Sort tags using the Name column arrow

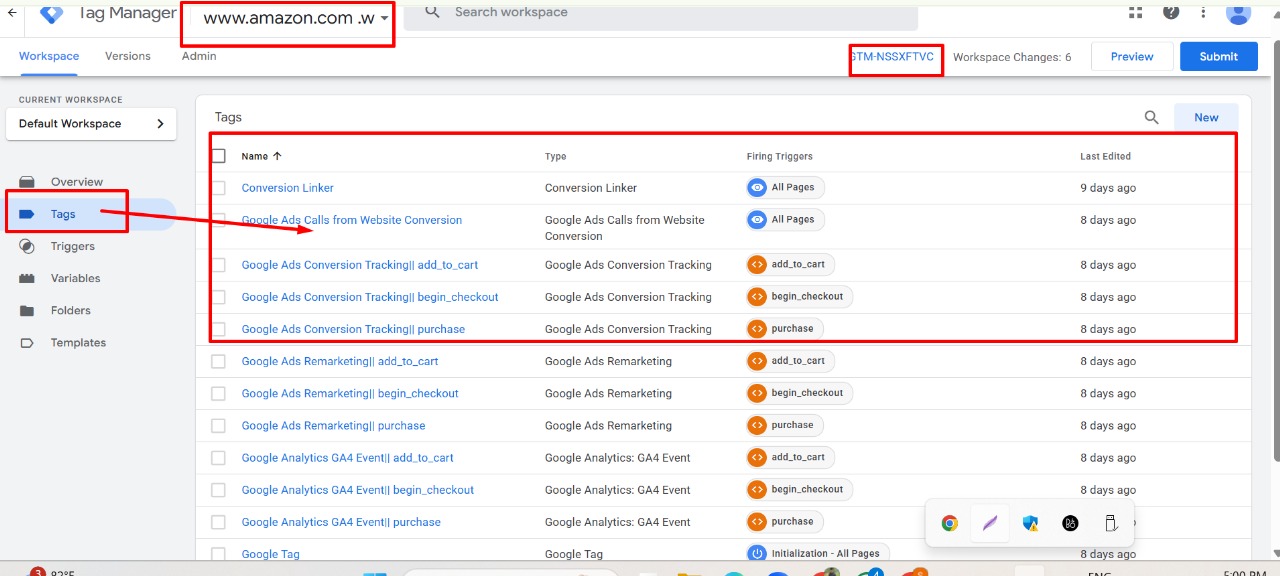pyautogui.click(x=277, y=156)
